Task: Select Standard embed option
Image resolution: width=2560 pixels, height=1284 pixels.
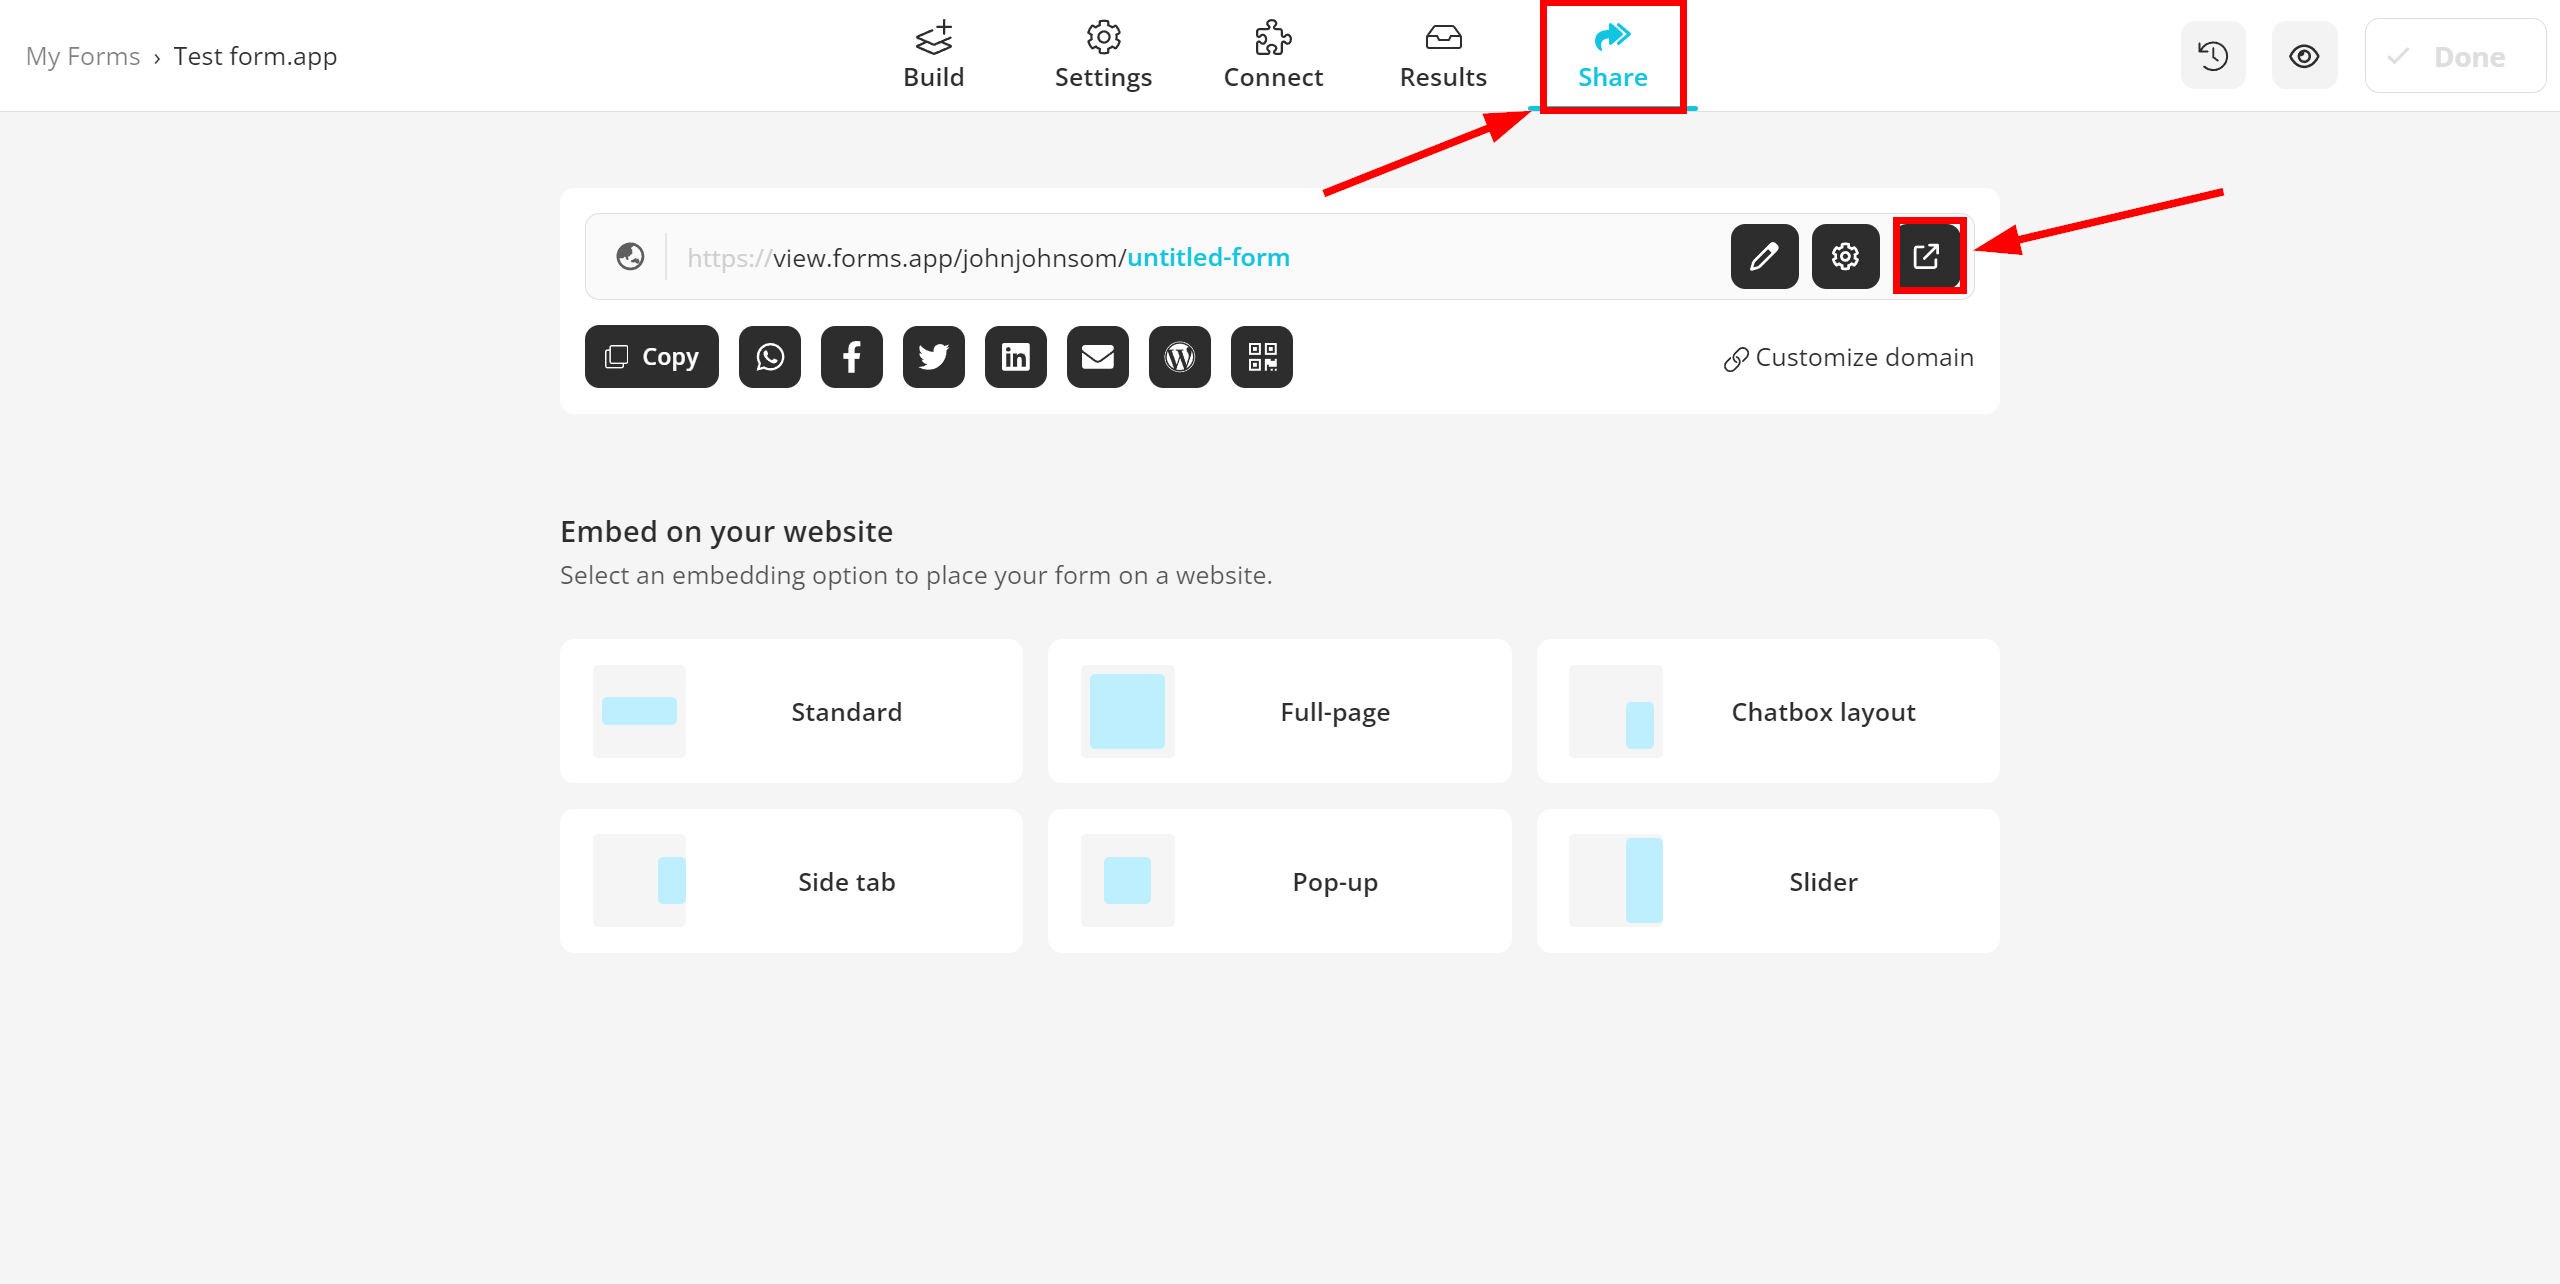Action: pyautogui.click(x=791, y=711)
